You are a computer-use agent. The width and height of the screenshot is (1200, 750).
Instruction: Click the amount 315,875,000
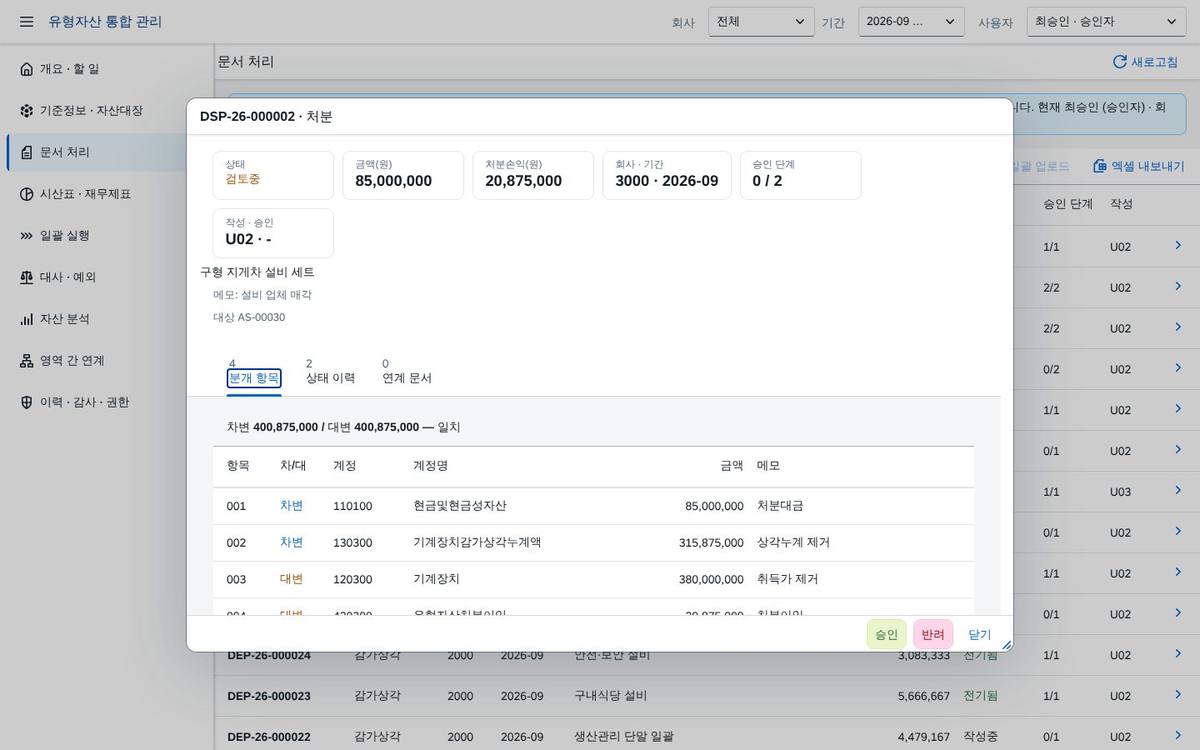coord(711,543)
